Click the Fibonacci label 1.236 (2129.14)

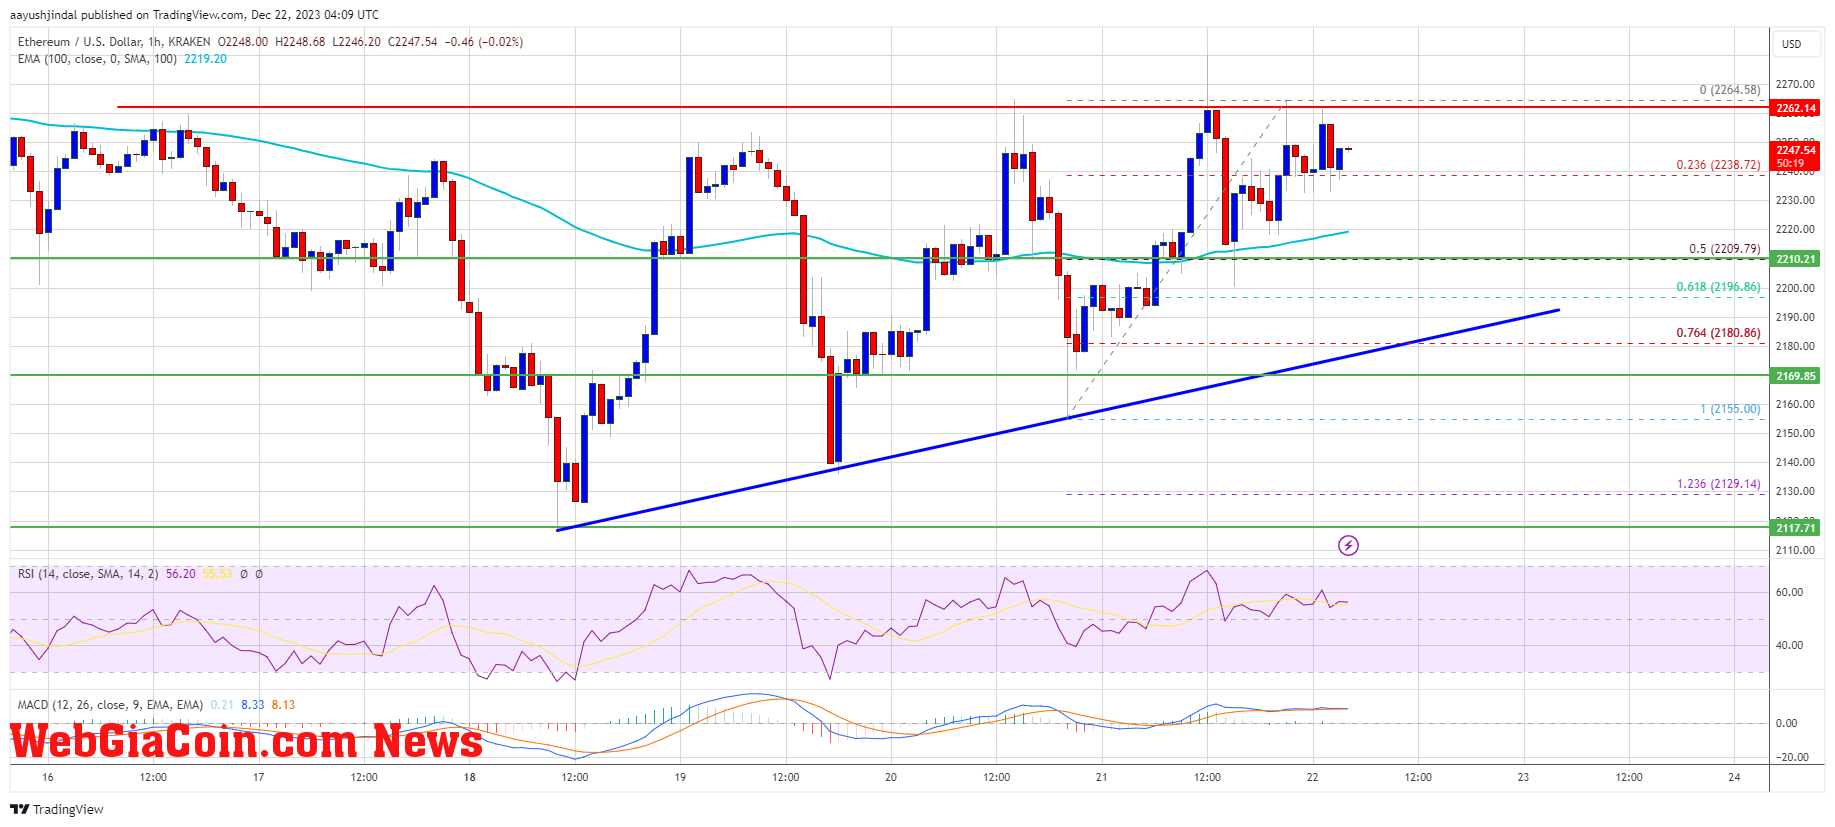1718,484
